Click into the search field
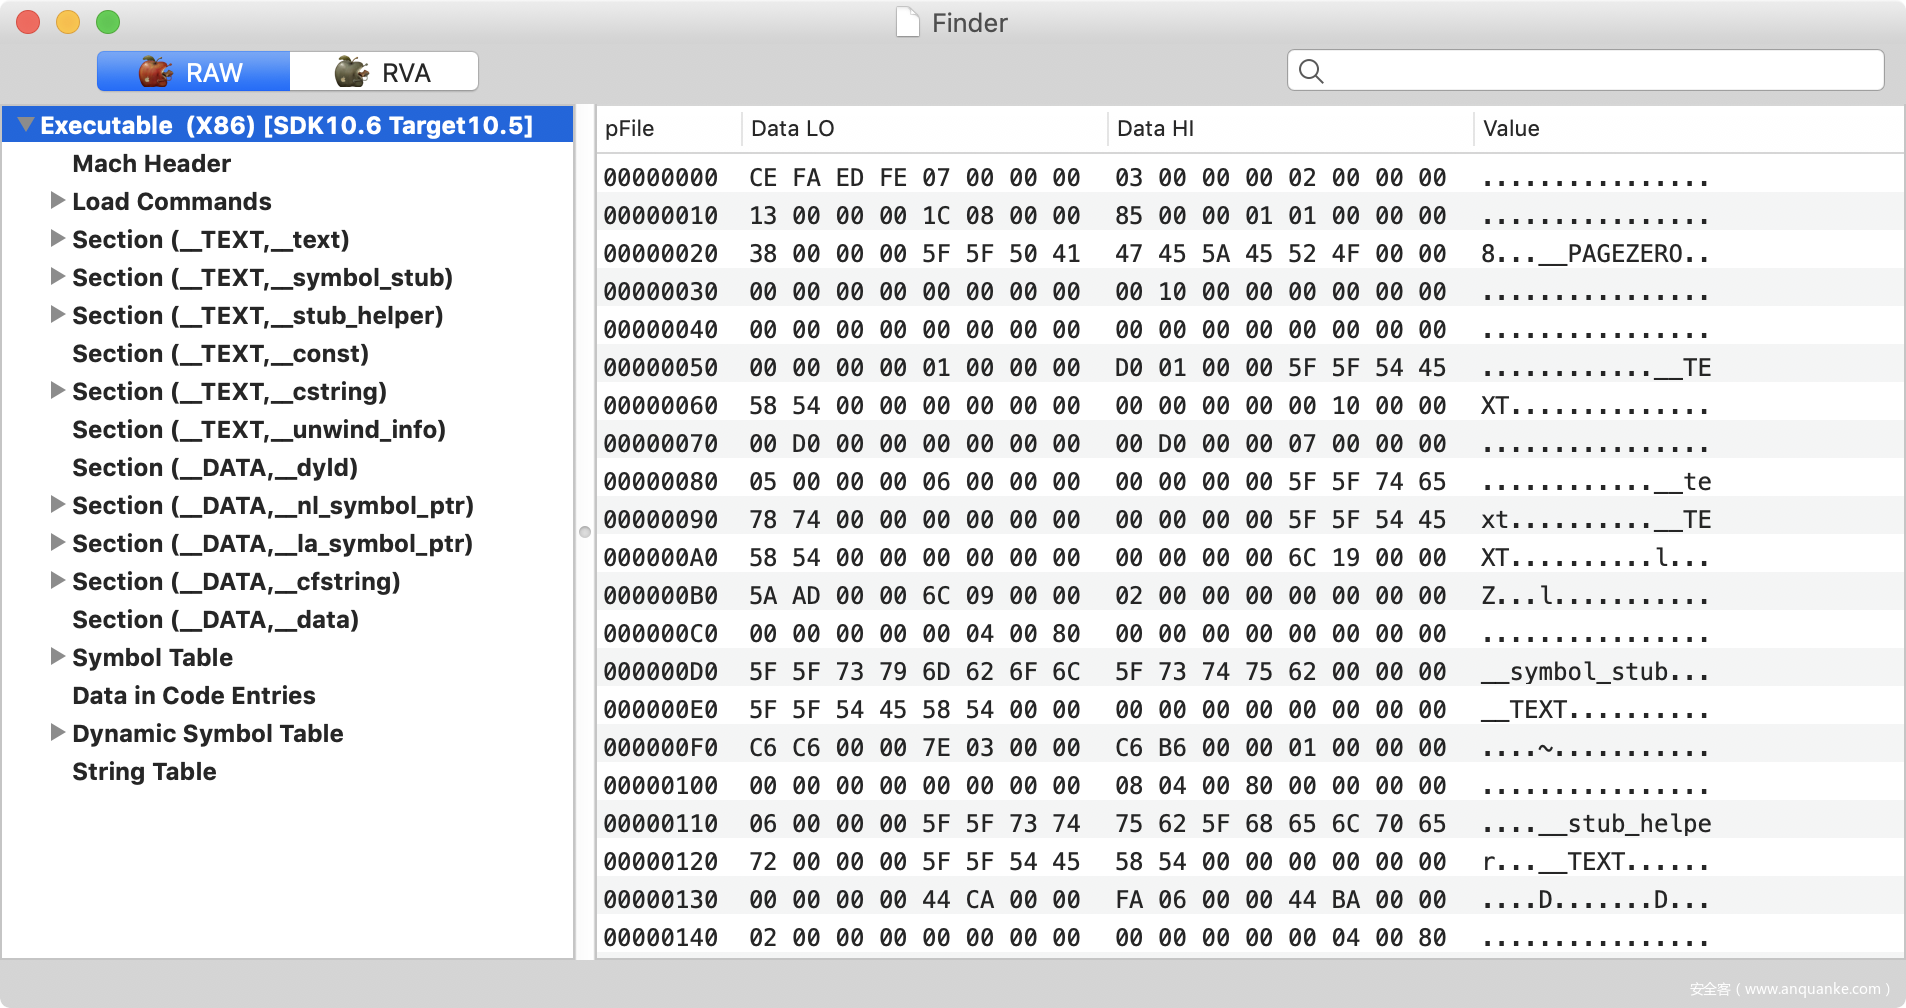The image size is (1906, 1008). 1585,71
